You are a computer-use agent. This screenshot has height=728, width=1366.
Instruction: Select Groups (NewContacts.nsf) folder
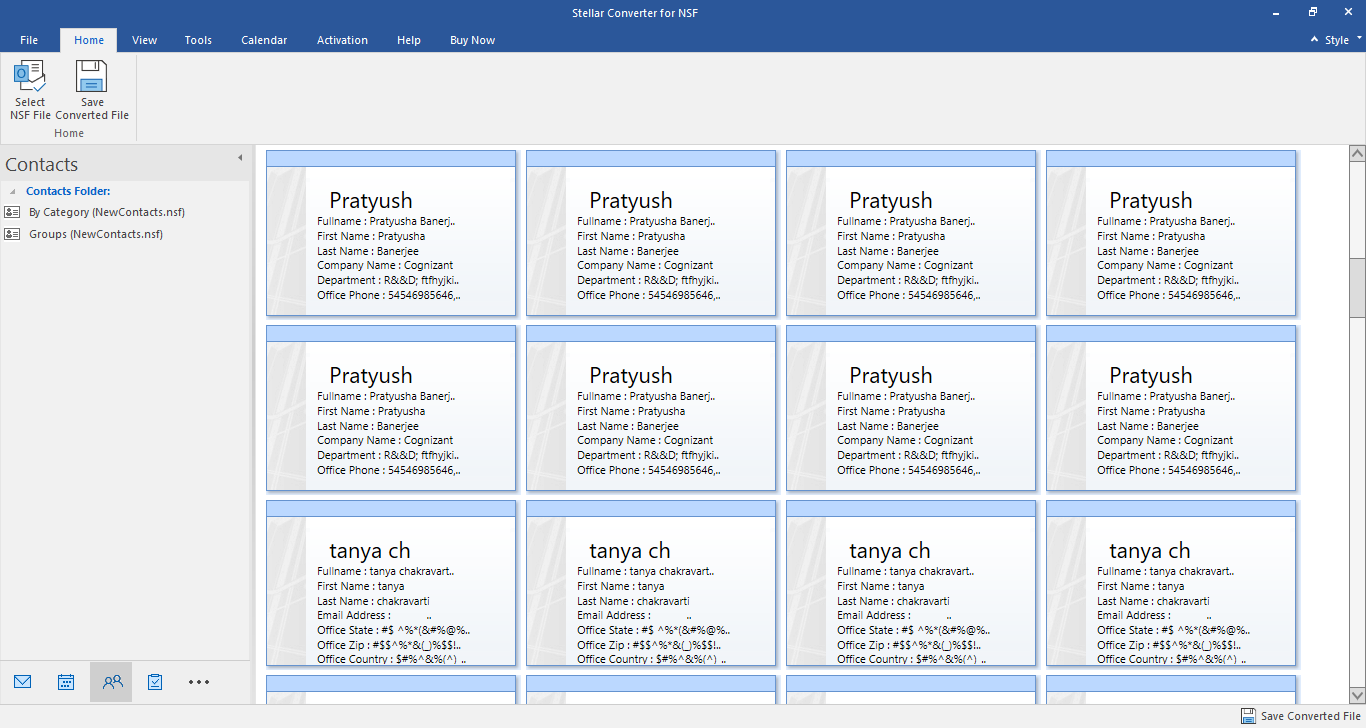point(96,234)
